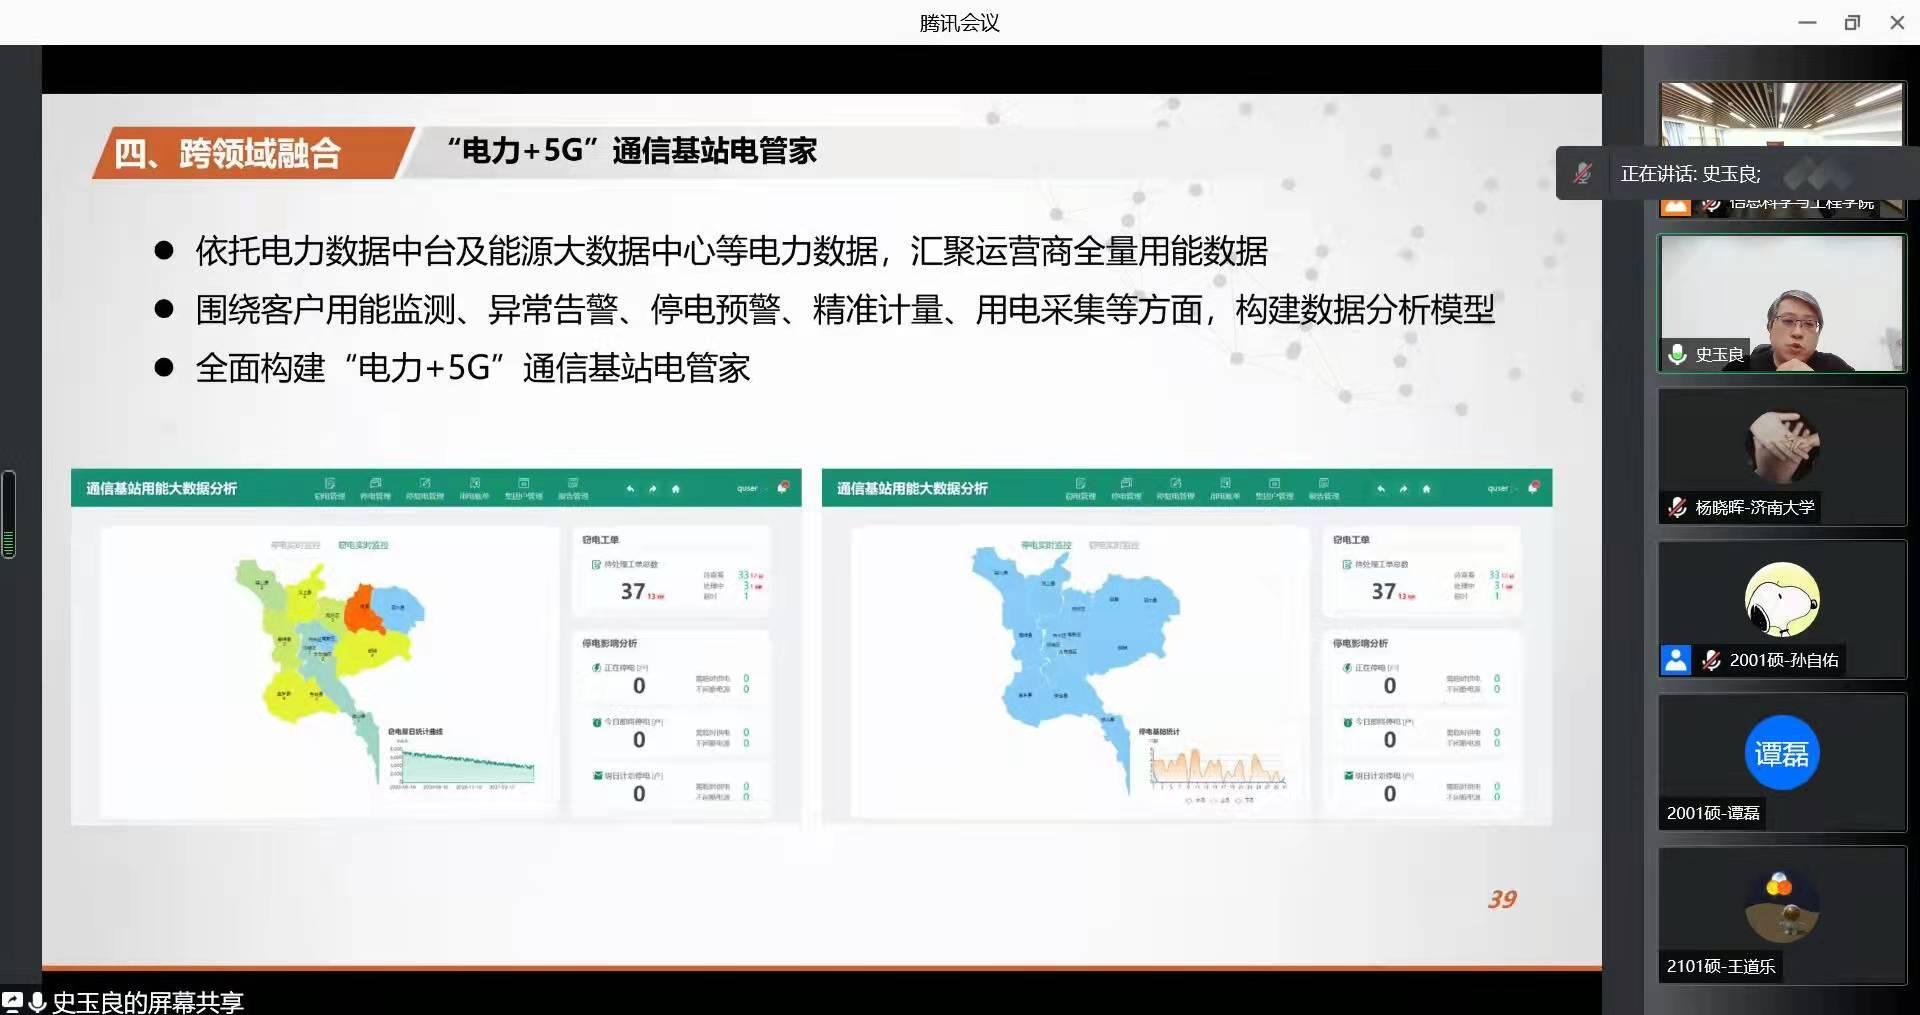This screenshot has width=1920, height=1015.
Task: Open quser account menu in left dashboard
Action: [x=747, y=489]
